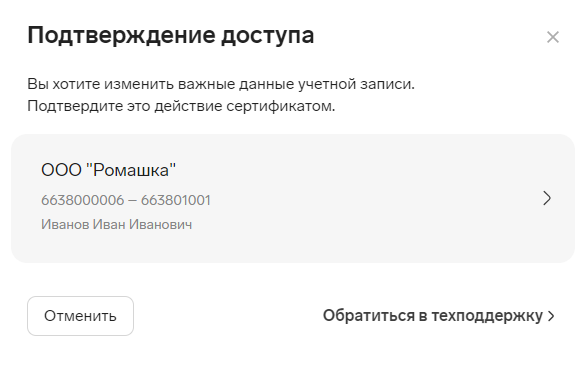Click the KPP number 663801001
This screenshot has height=369, width=588.
176,200
